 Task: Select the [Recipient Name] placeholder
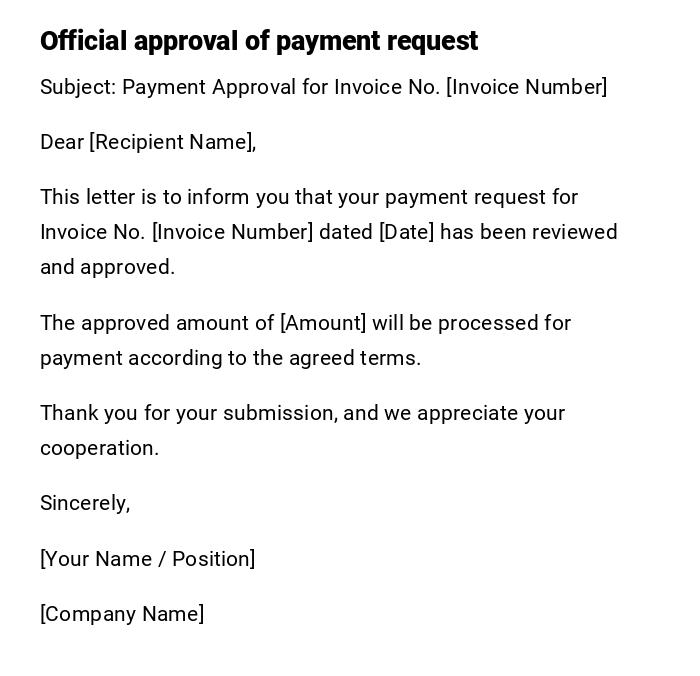point(170,142)
